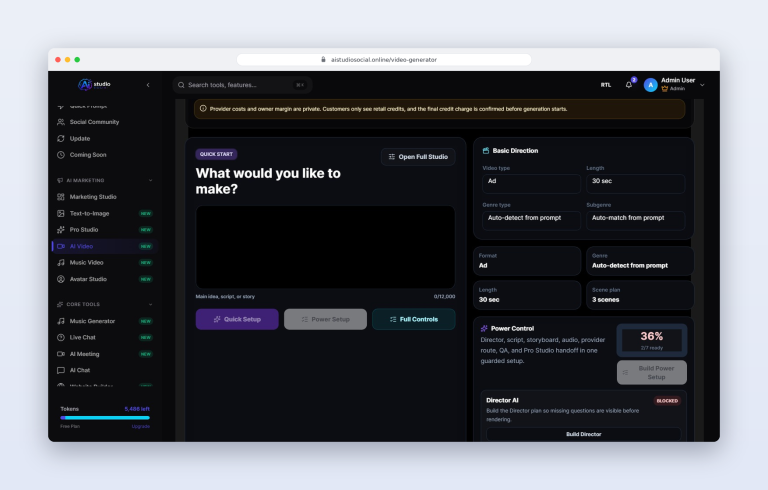Toggle RTL layout mode
Viewport: 768px width, 490px height.
coord(606,85)
